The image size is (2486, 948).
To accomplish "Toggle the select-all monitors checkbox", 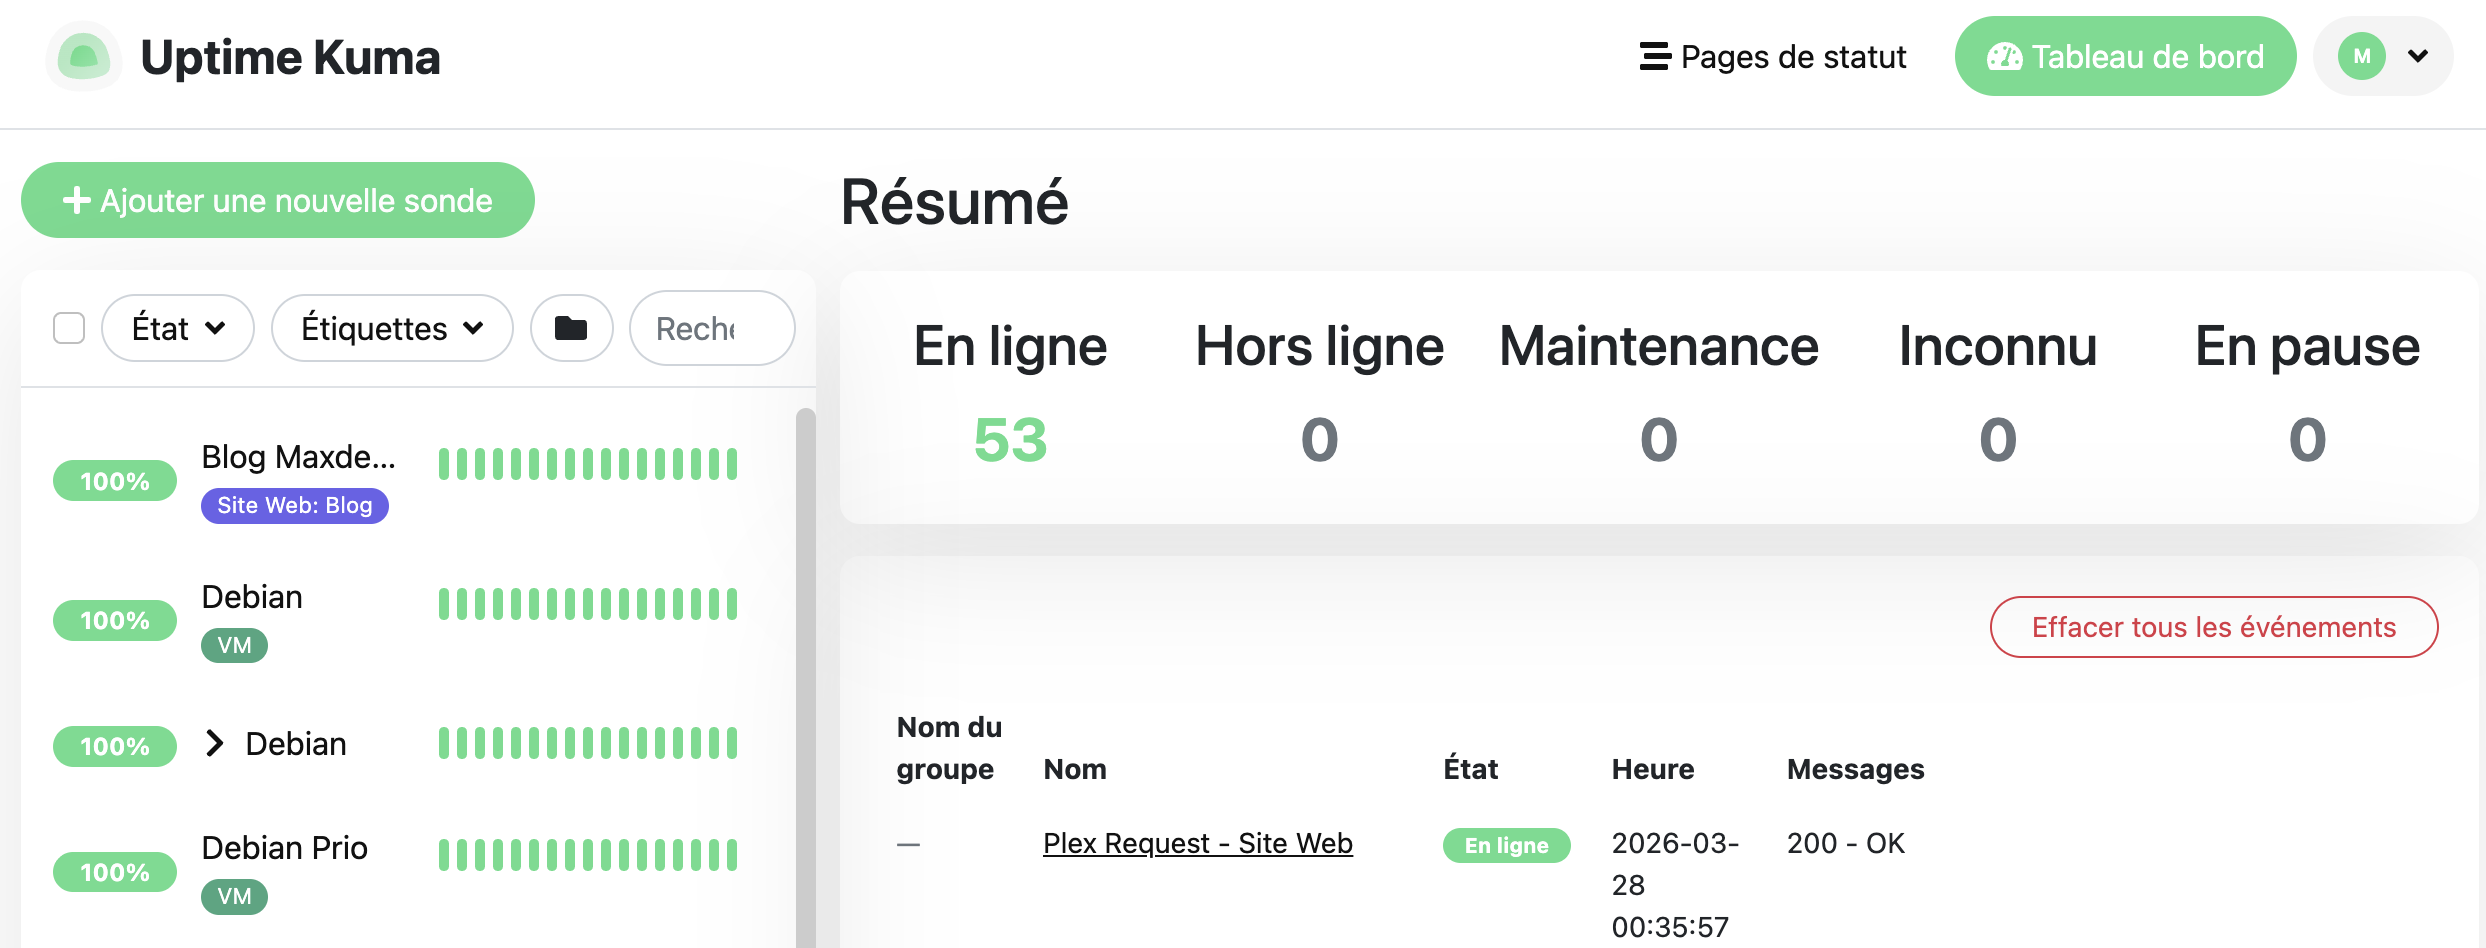I will point(69,327).
